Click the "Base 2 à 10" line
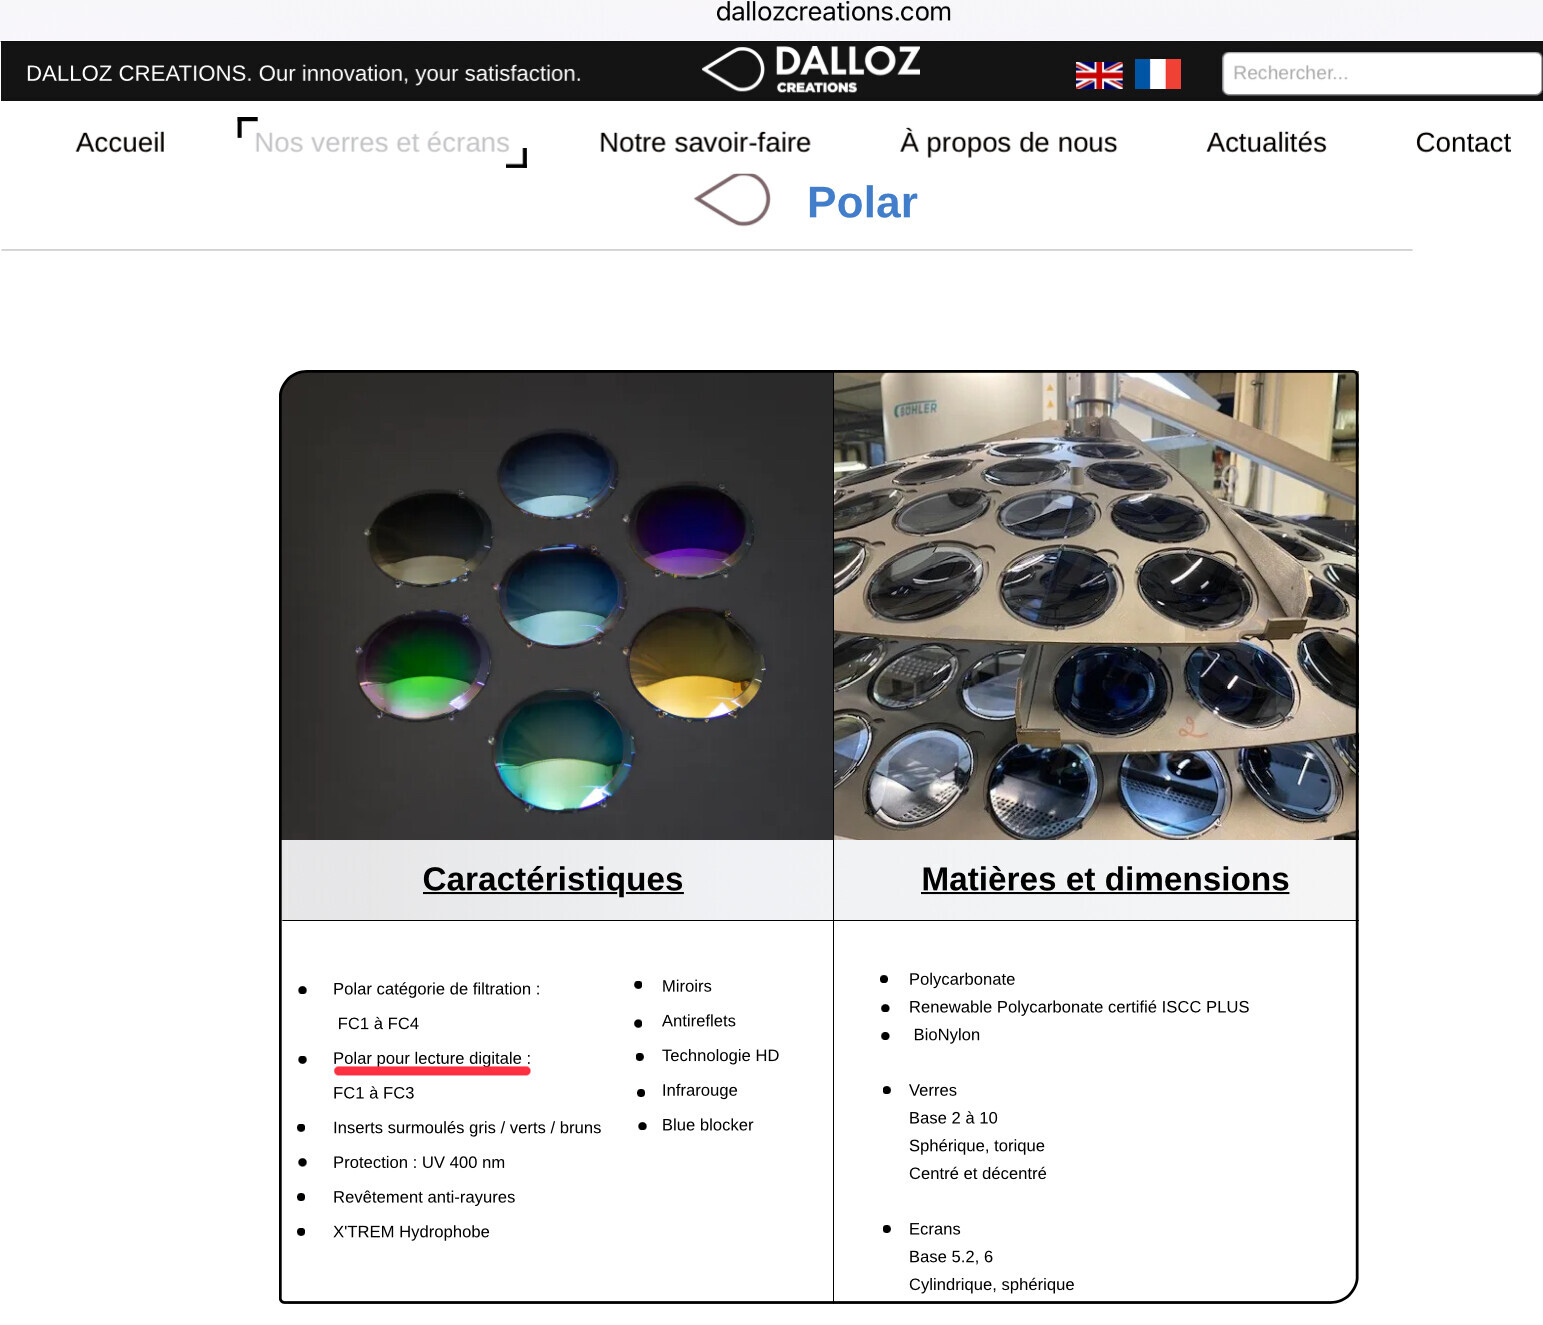 pos(953,1118)
